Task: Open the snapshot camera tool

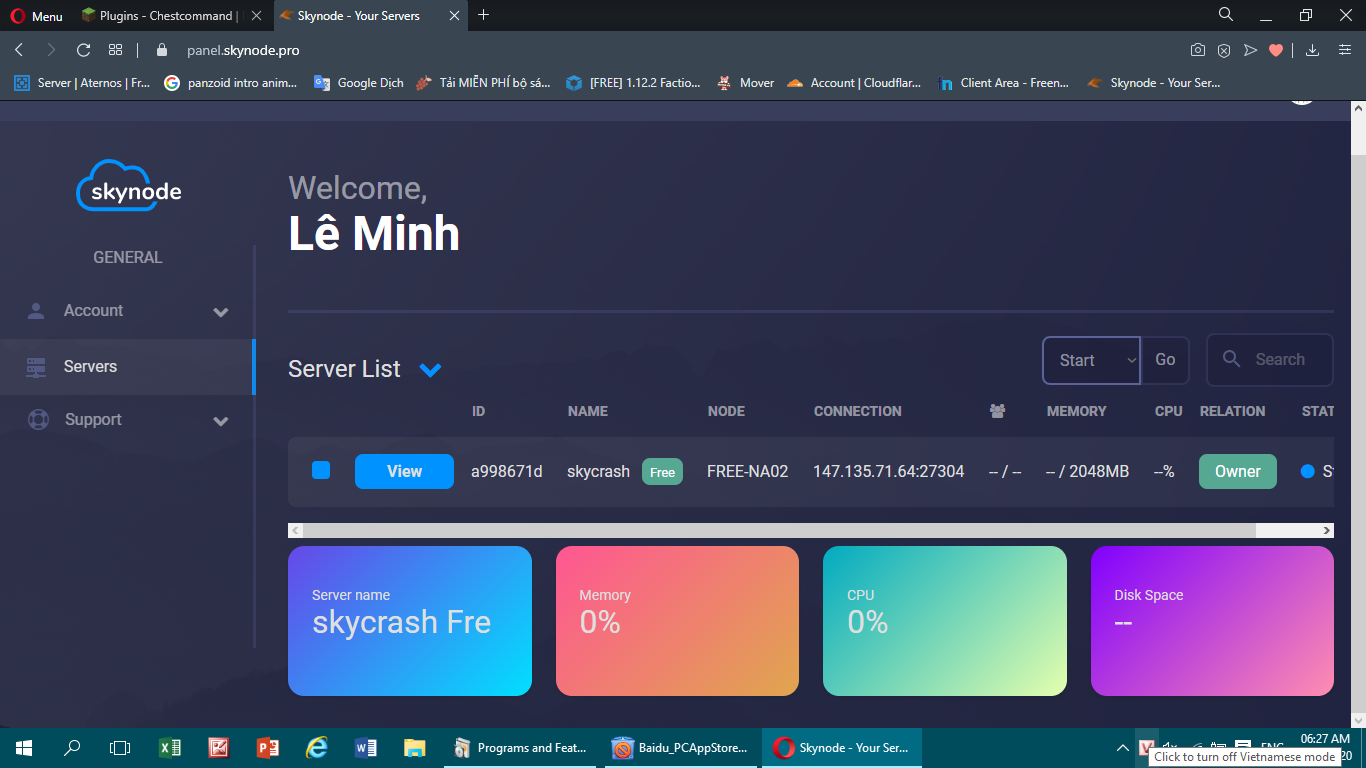Action: pyautogui.click(x=1198, y=50)
